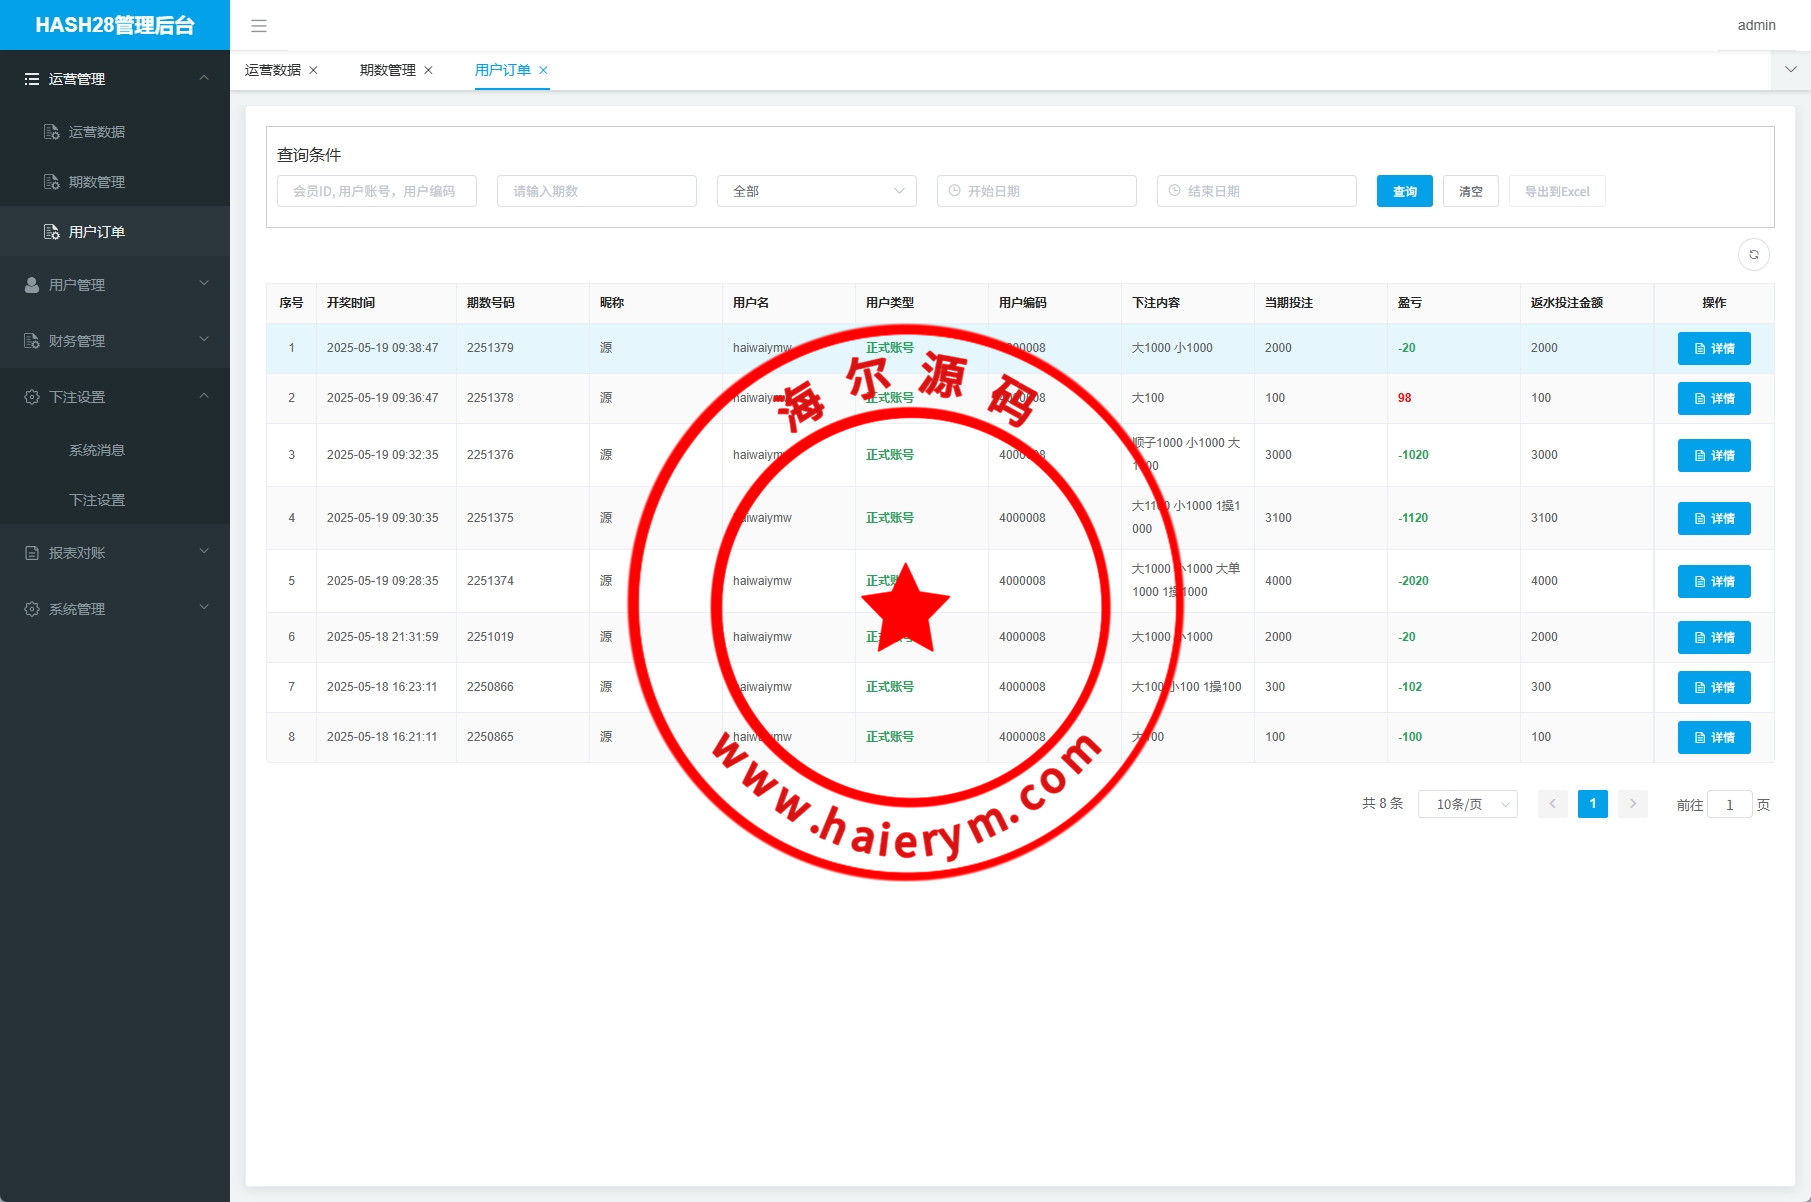Open the 全部 status dropdown
Screen dimensions: 1811x1202
click(x=816, y=191)
